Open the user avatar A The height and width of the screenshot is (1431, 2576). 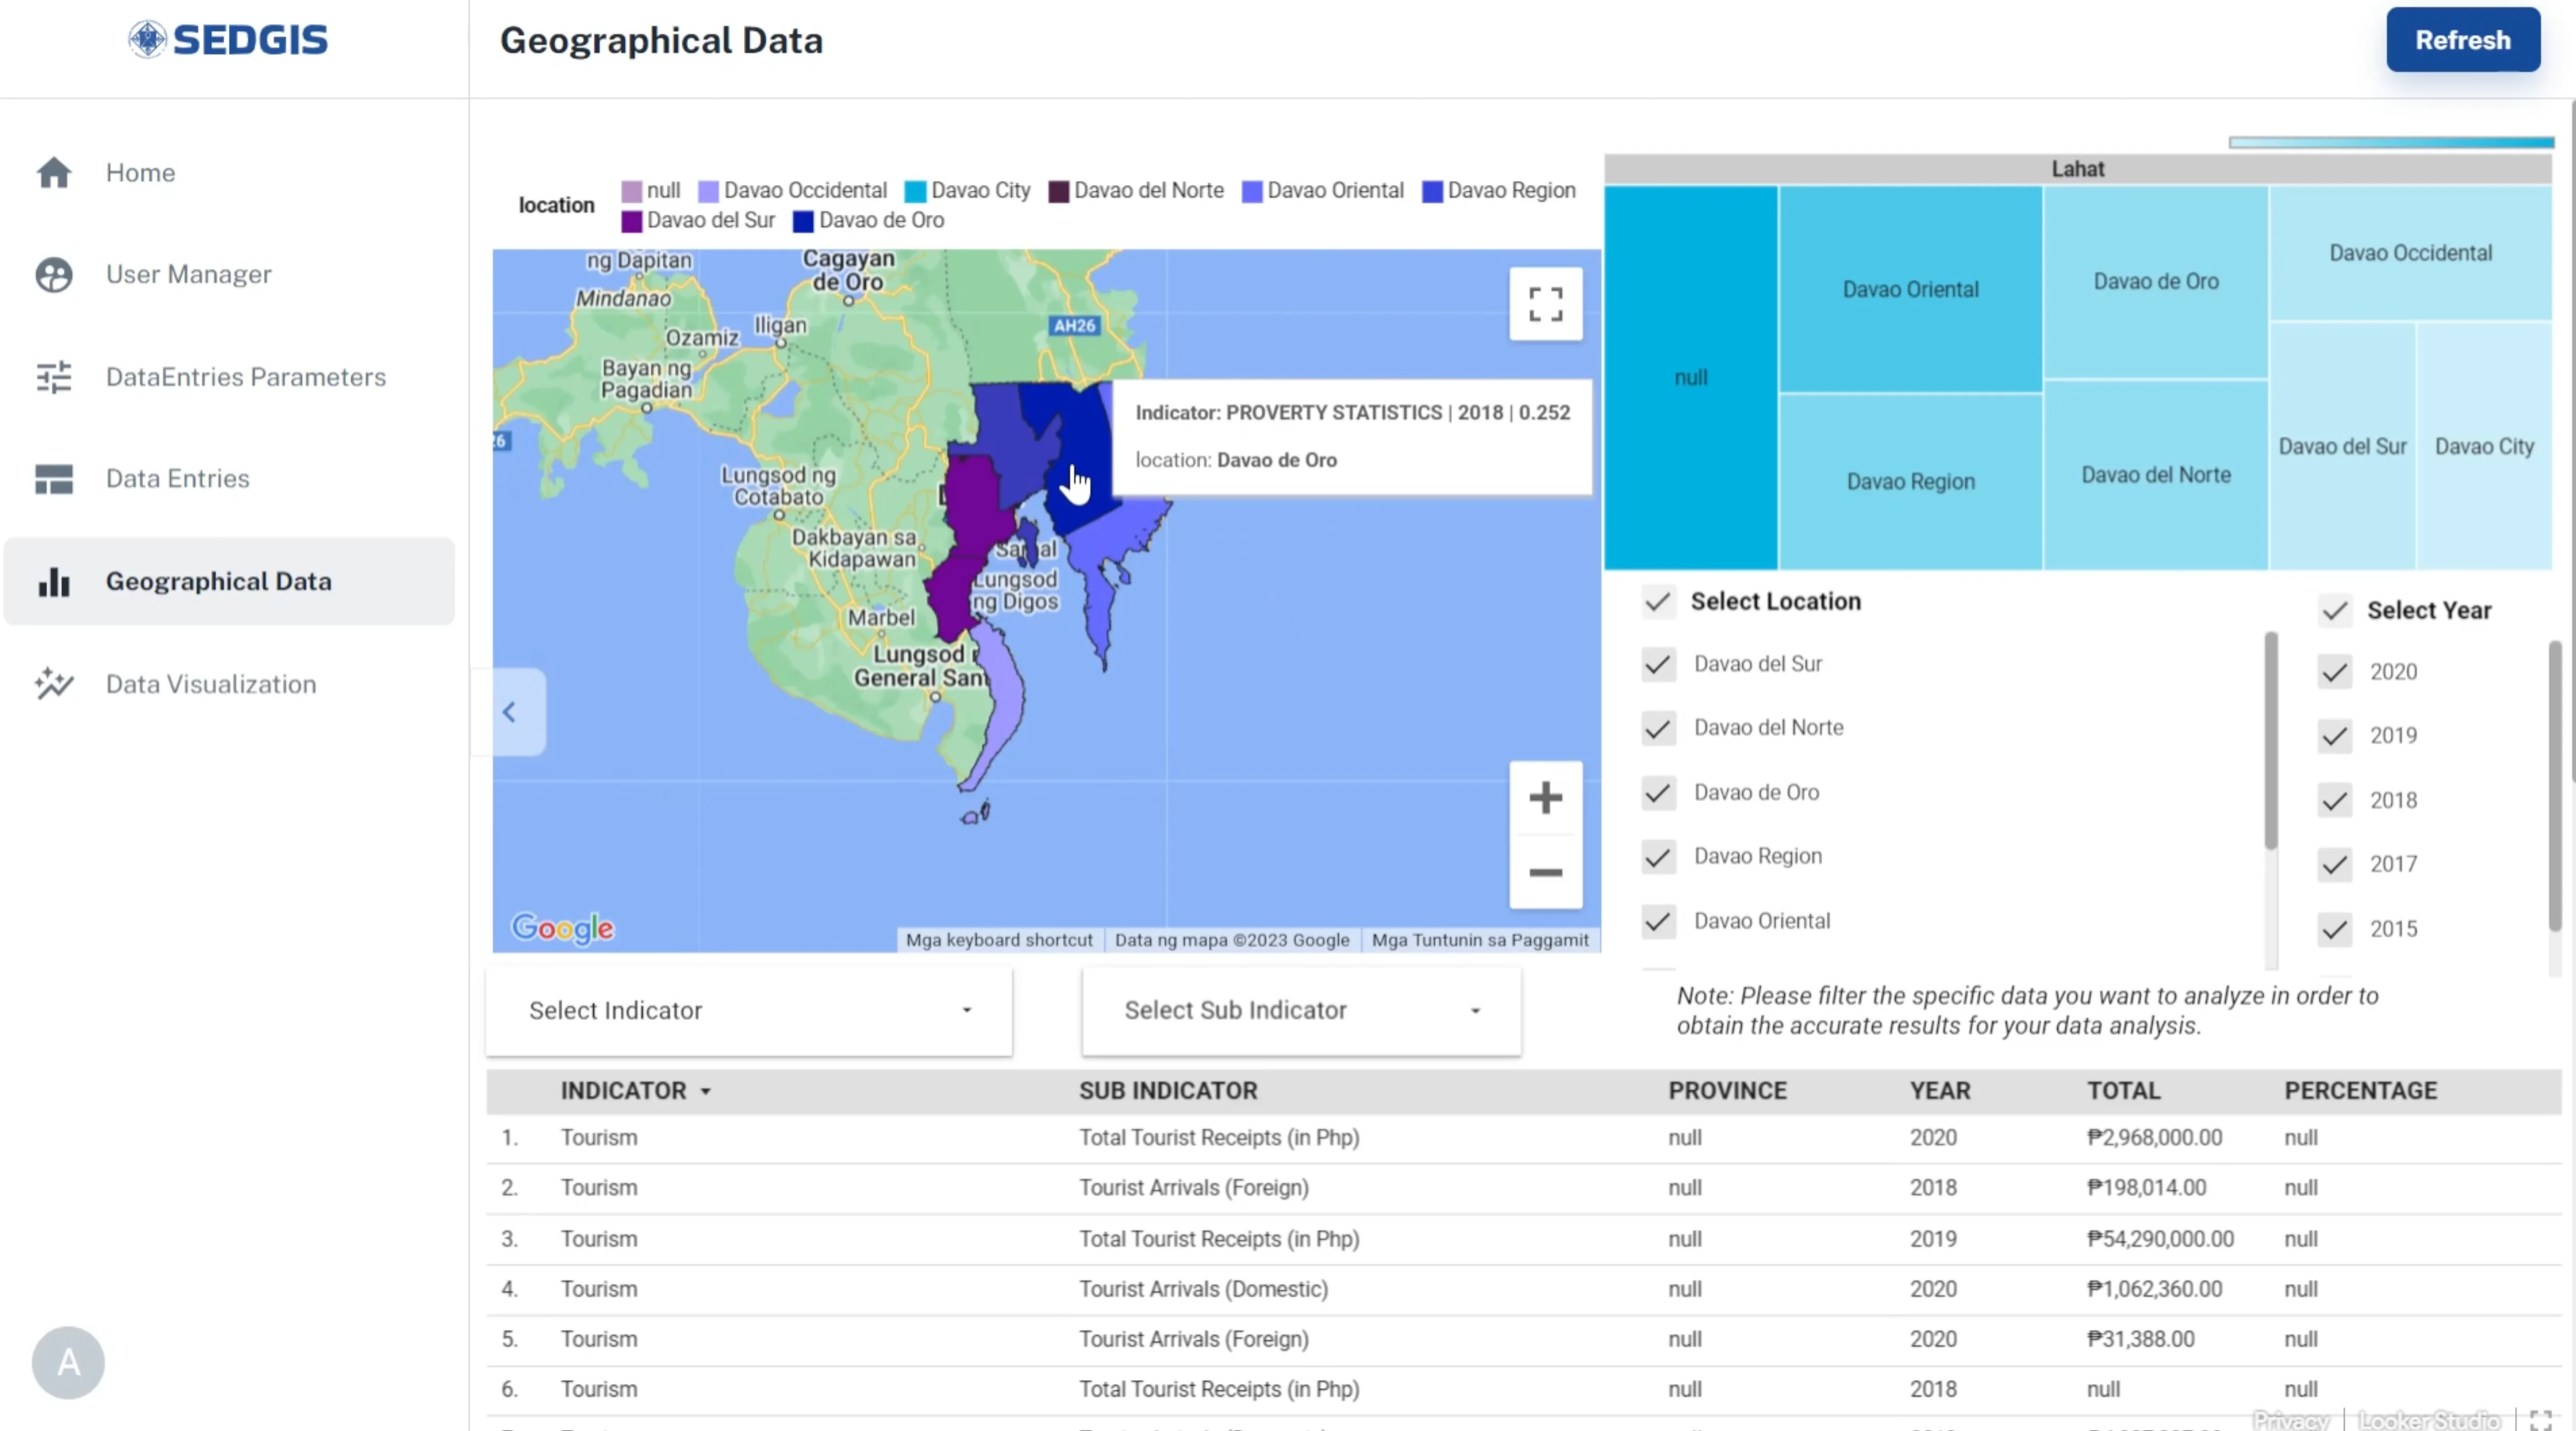(68, 1362)
